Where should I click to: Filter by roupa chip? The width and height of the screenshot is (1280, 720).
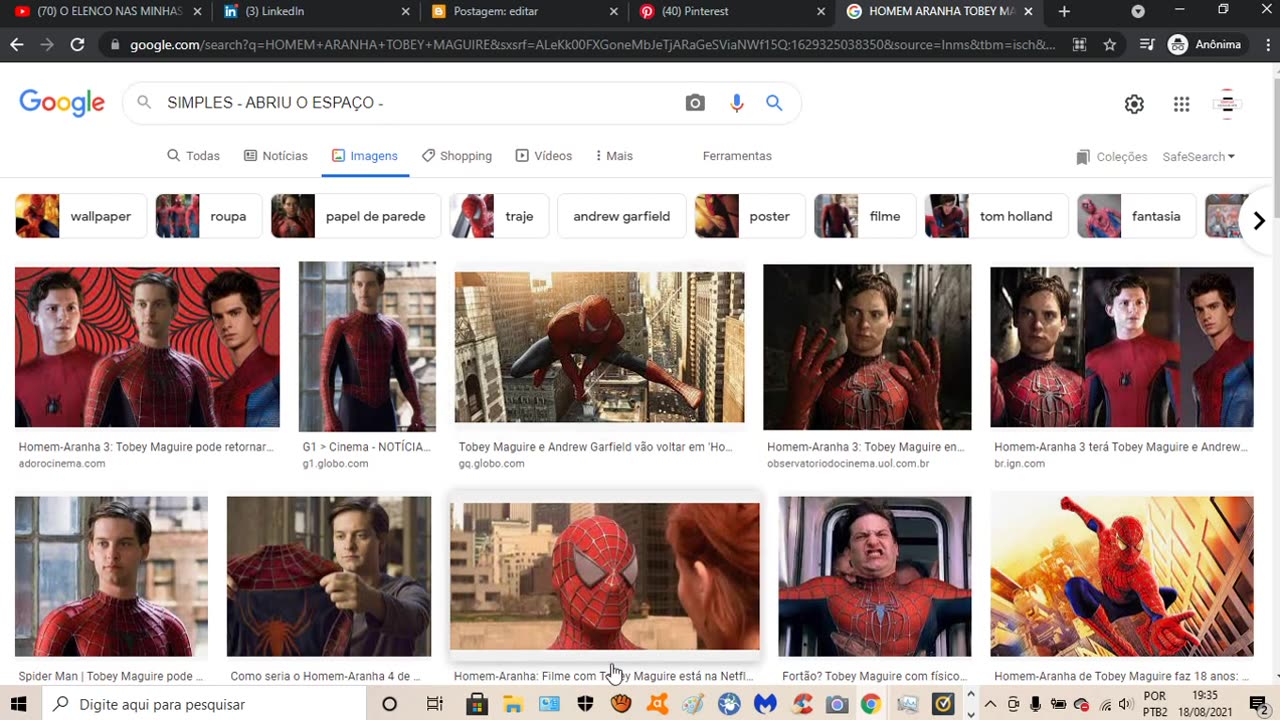(x=208, y=216)
